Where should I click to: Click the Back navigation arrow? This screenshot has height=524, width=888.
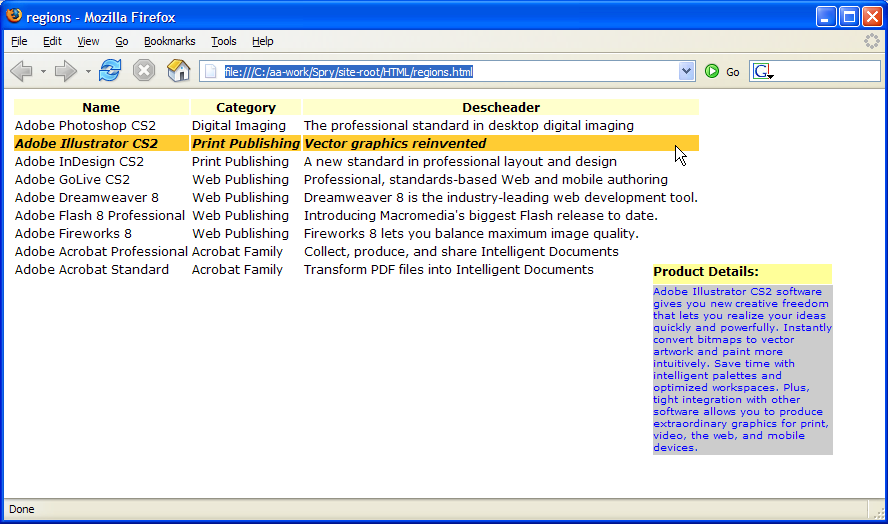click(x=22, y=71)
